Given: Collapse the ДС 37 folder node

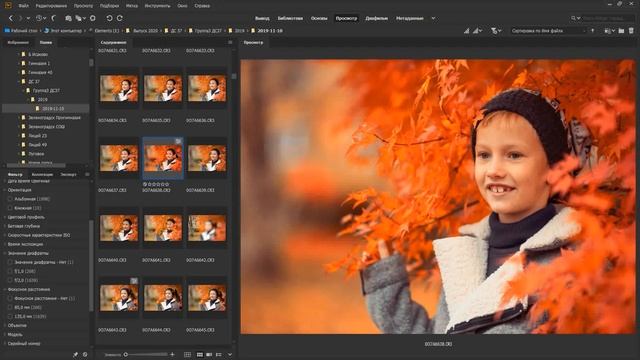Looking at the screenshot, I should click(x=19, y=82).
